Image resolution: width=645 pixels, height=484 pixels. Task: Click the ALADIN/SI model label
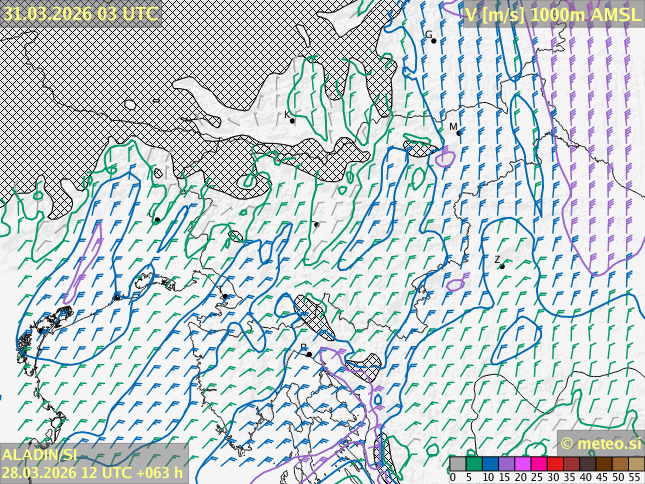click(x=39, y=454)
